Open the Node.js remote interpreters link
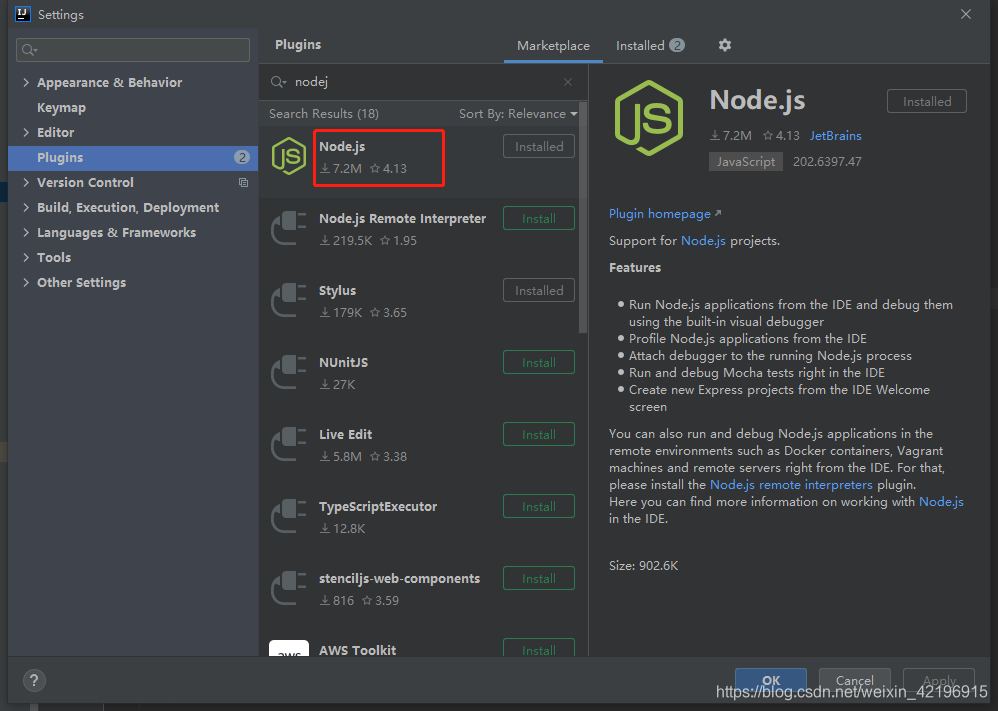The image size is (998, 711). click(791, 485)
